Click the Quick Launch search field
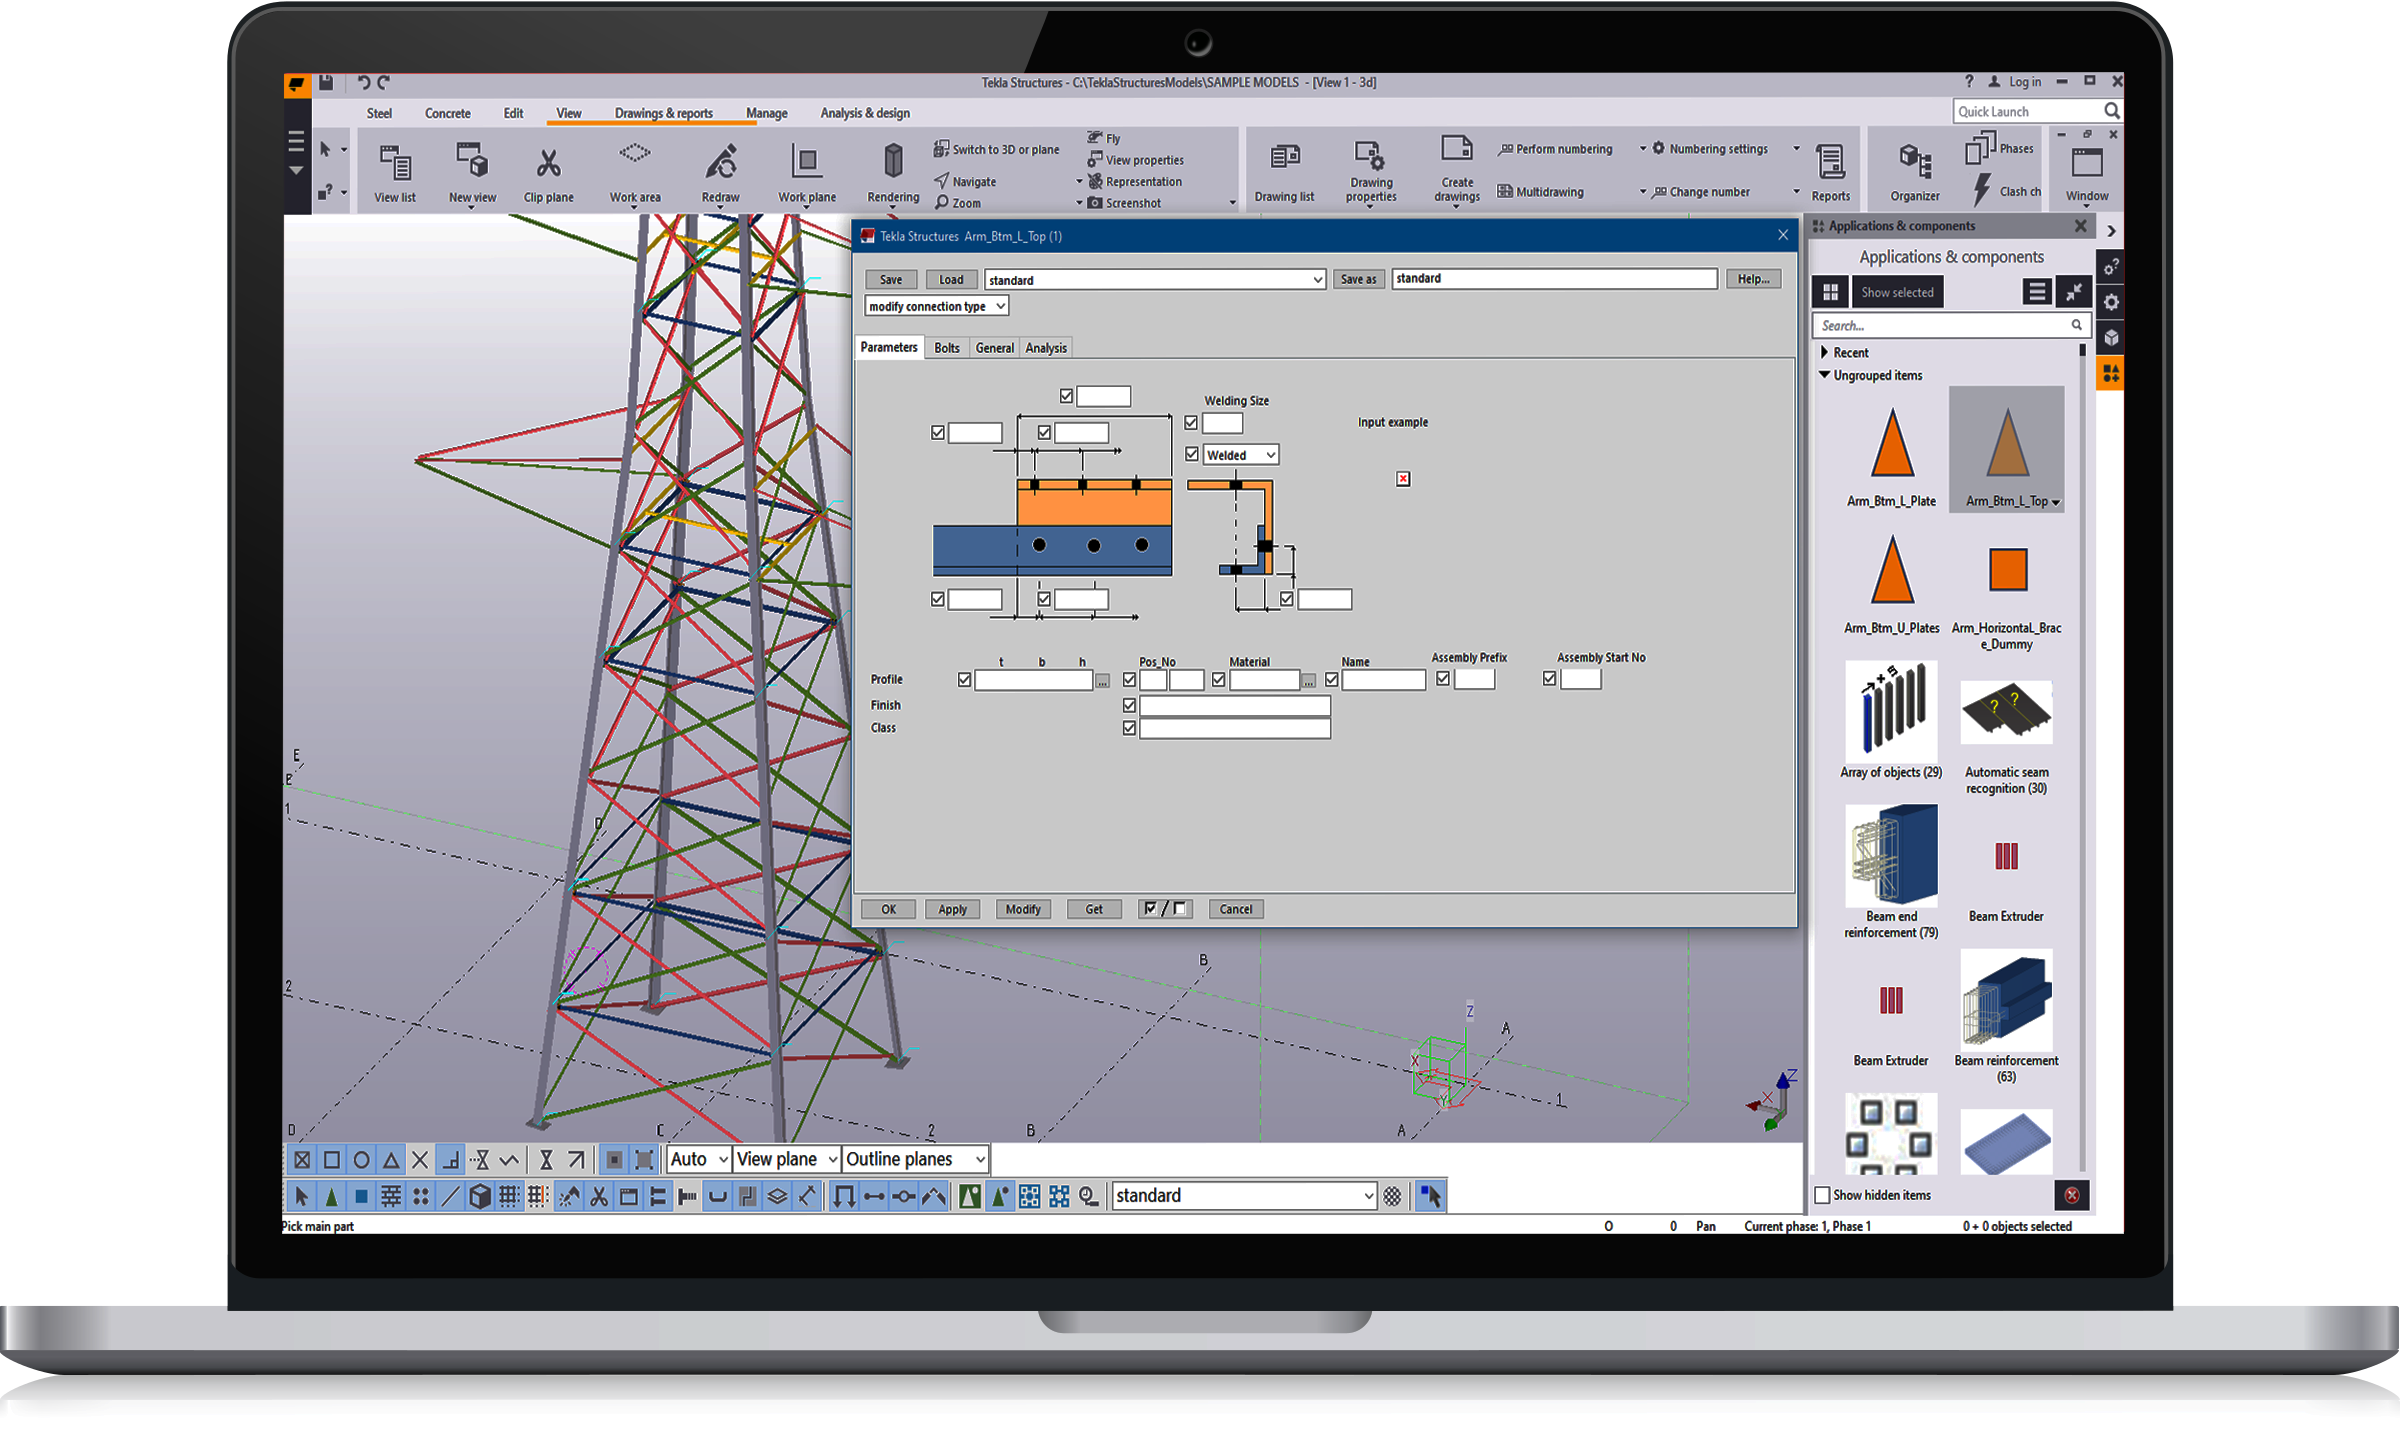This screenshot has height=1444, width=2400. [x=2036, y=111]
